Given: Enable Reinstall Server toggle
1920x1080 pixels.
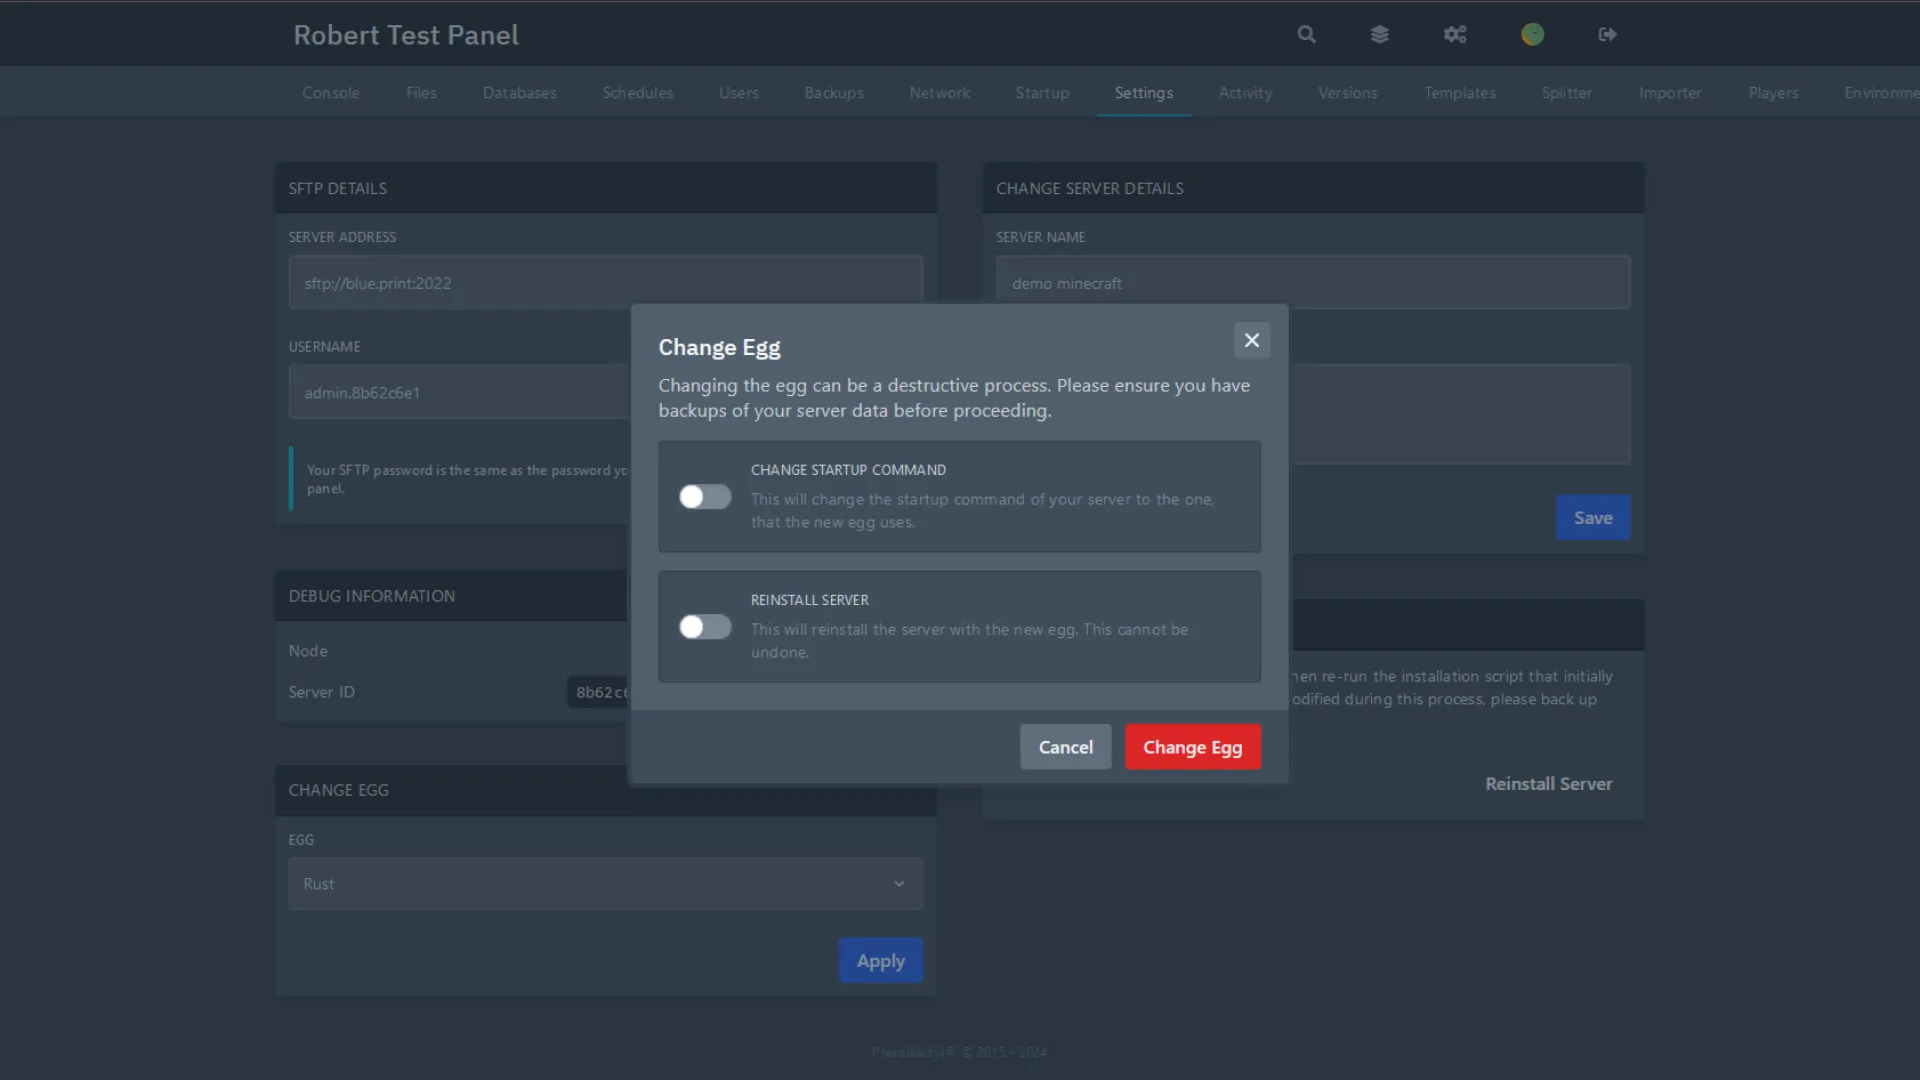Looking at the screenshot, I should [x=705, y=627].
